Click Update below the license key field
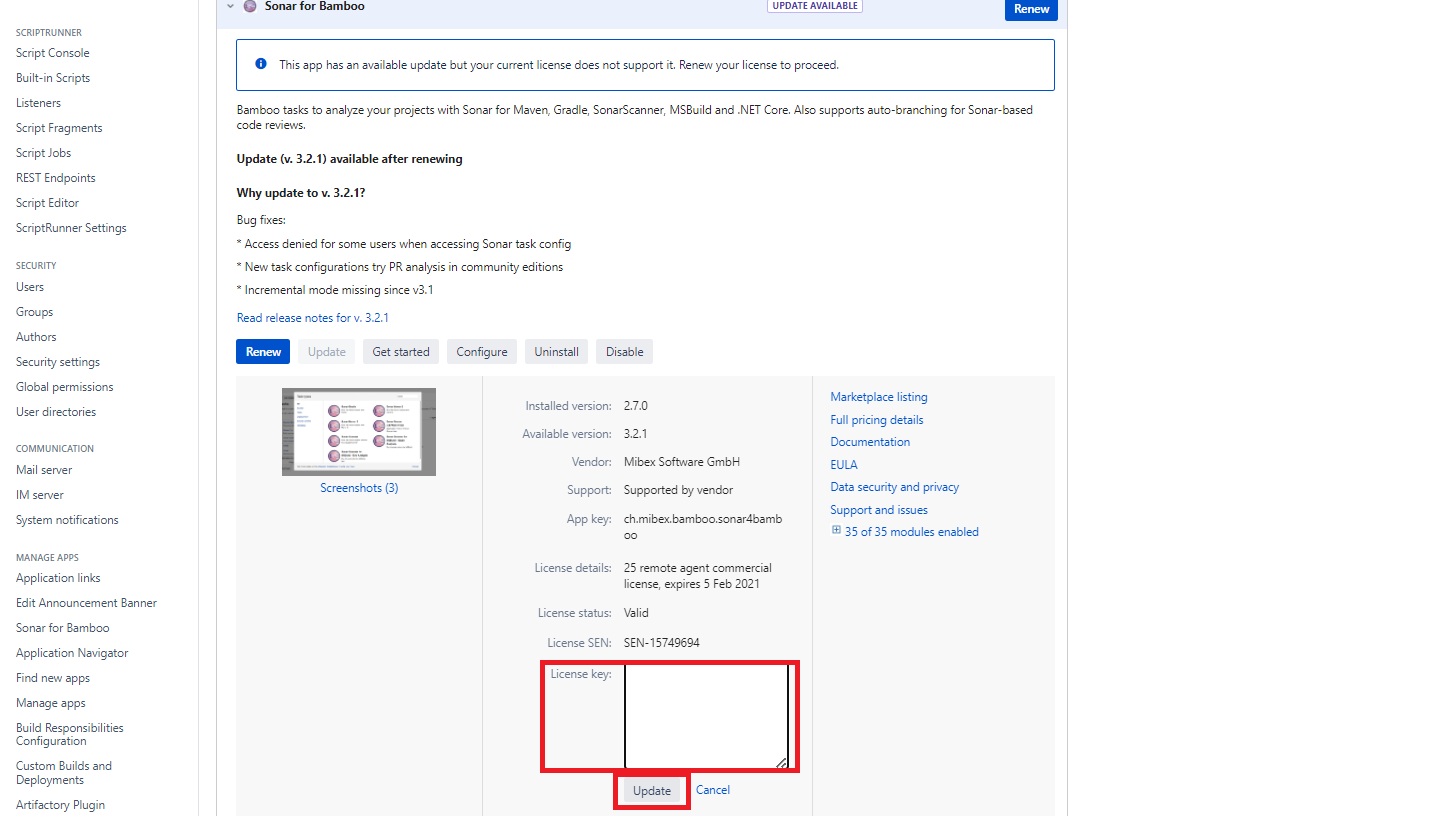Viewport: 1444px width, 816px height. (x=652, y=791)
